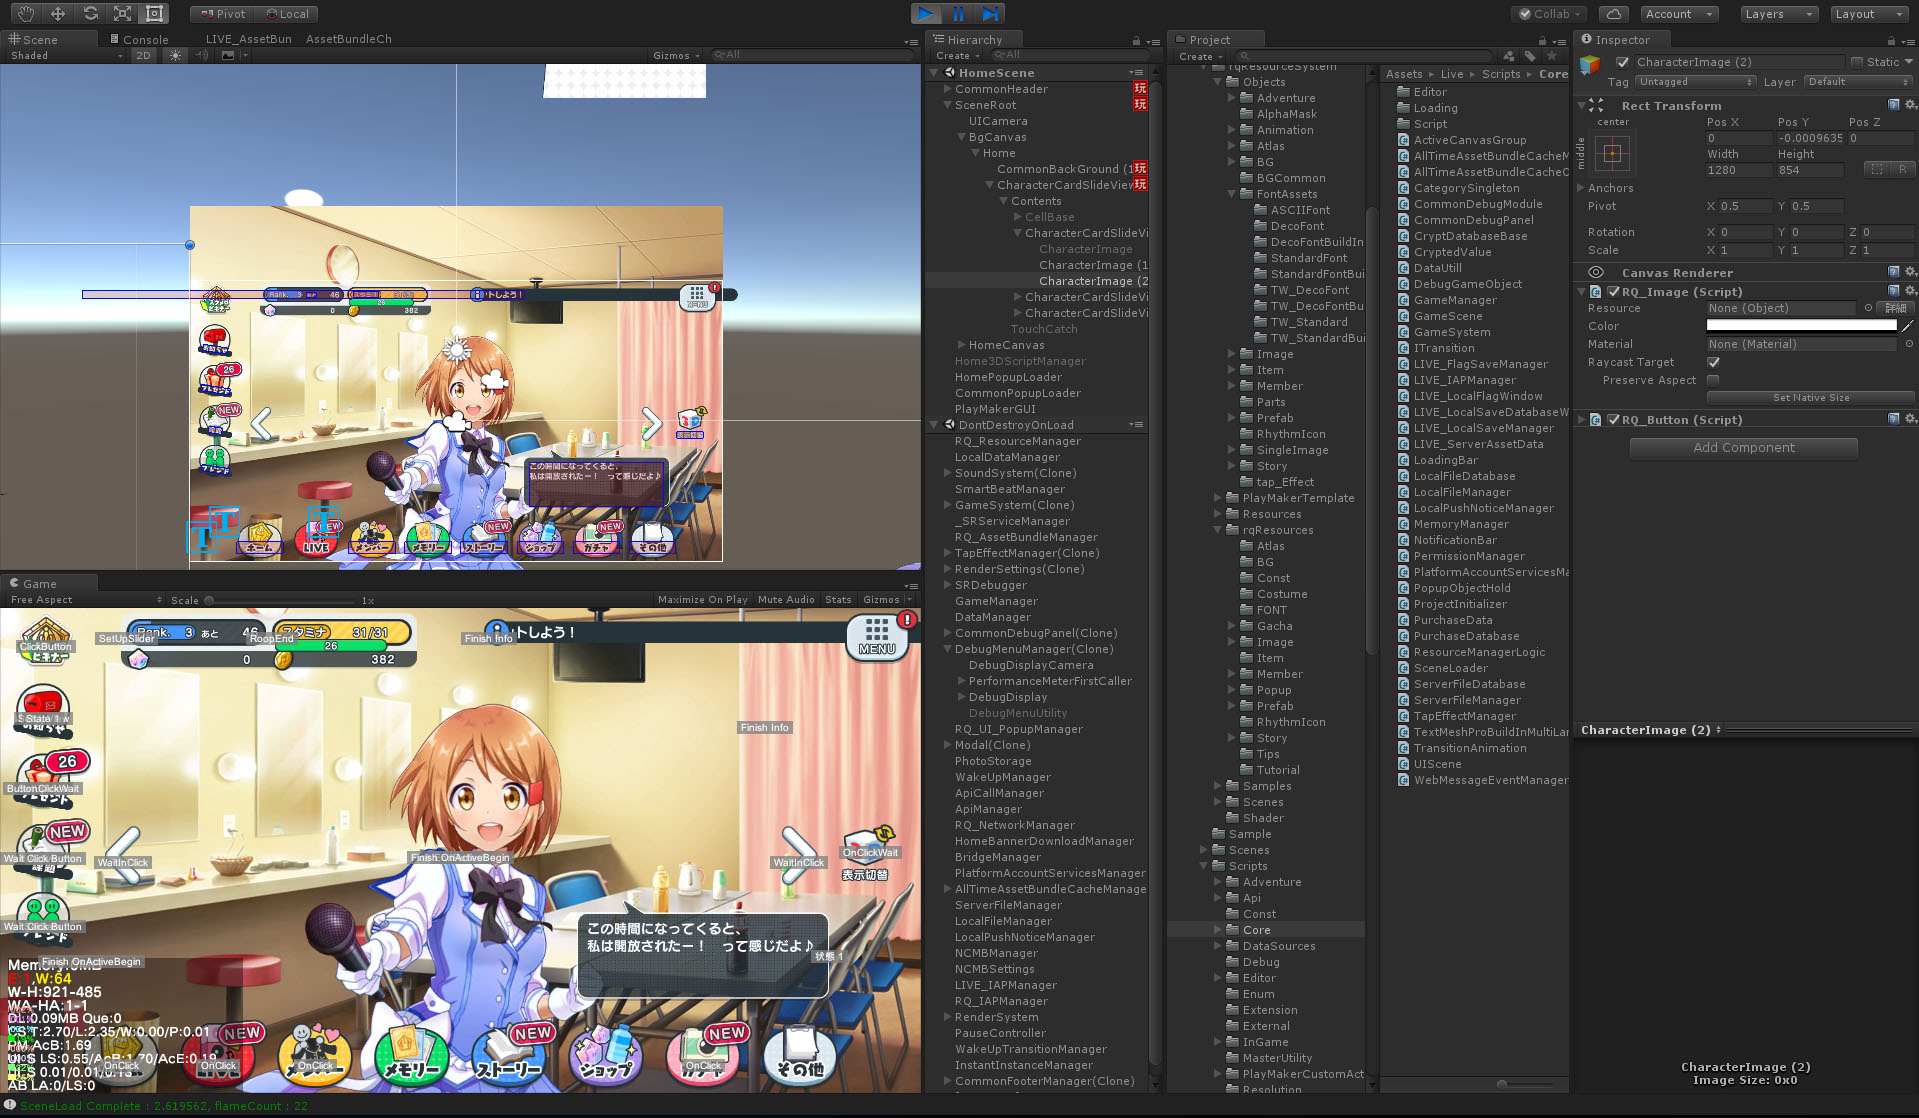Open the Layer Default dropdown
This screenshot has height=1118, width=1919.
tap(1858, 82)
